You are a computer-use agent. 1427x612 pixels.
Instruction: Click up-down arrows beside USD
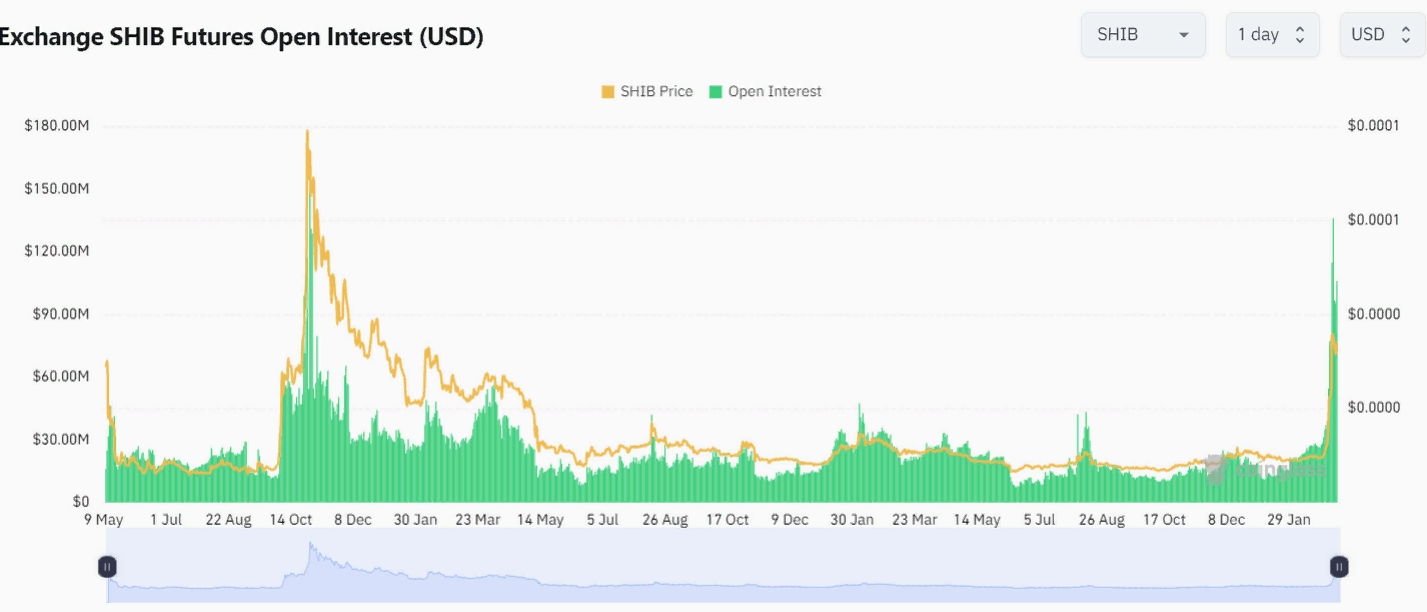click(1405, 35)
